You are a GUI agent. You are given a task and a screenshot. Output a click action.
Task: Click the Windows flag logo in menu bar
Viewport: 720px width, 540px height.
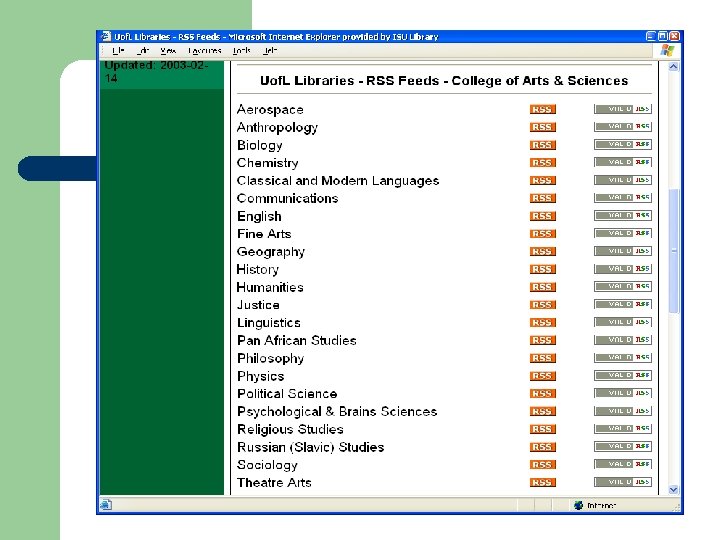tap(667, 51)
